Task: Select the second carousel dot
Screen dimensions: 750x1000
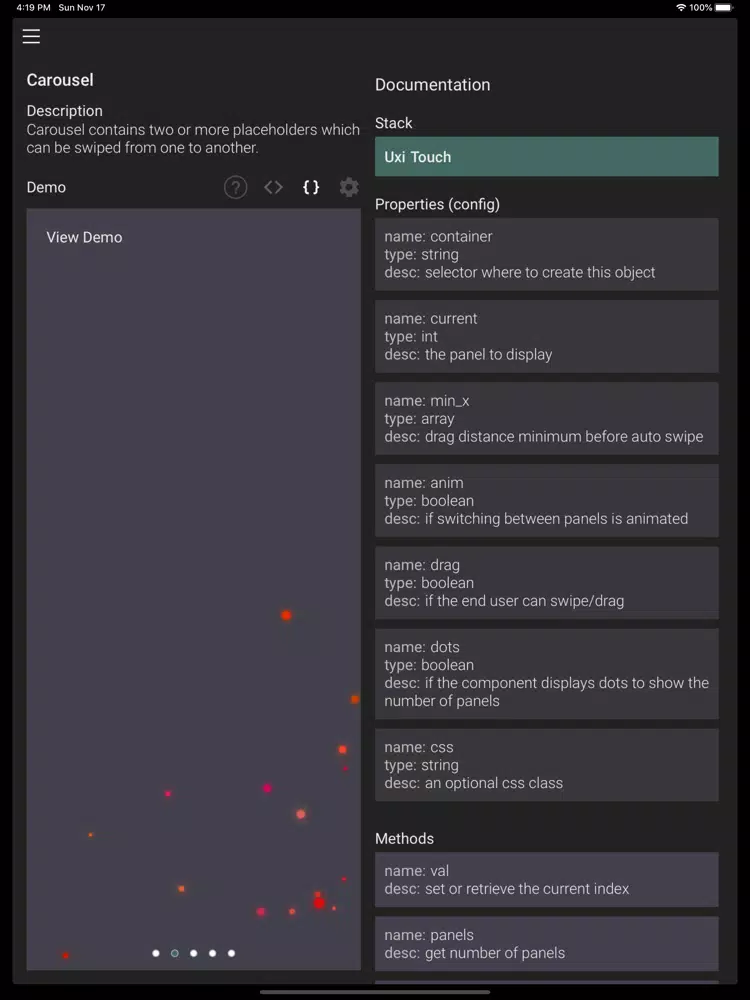Action: (175, 953)
